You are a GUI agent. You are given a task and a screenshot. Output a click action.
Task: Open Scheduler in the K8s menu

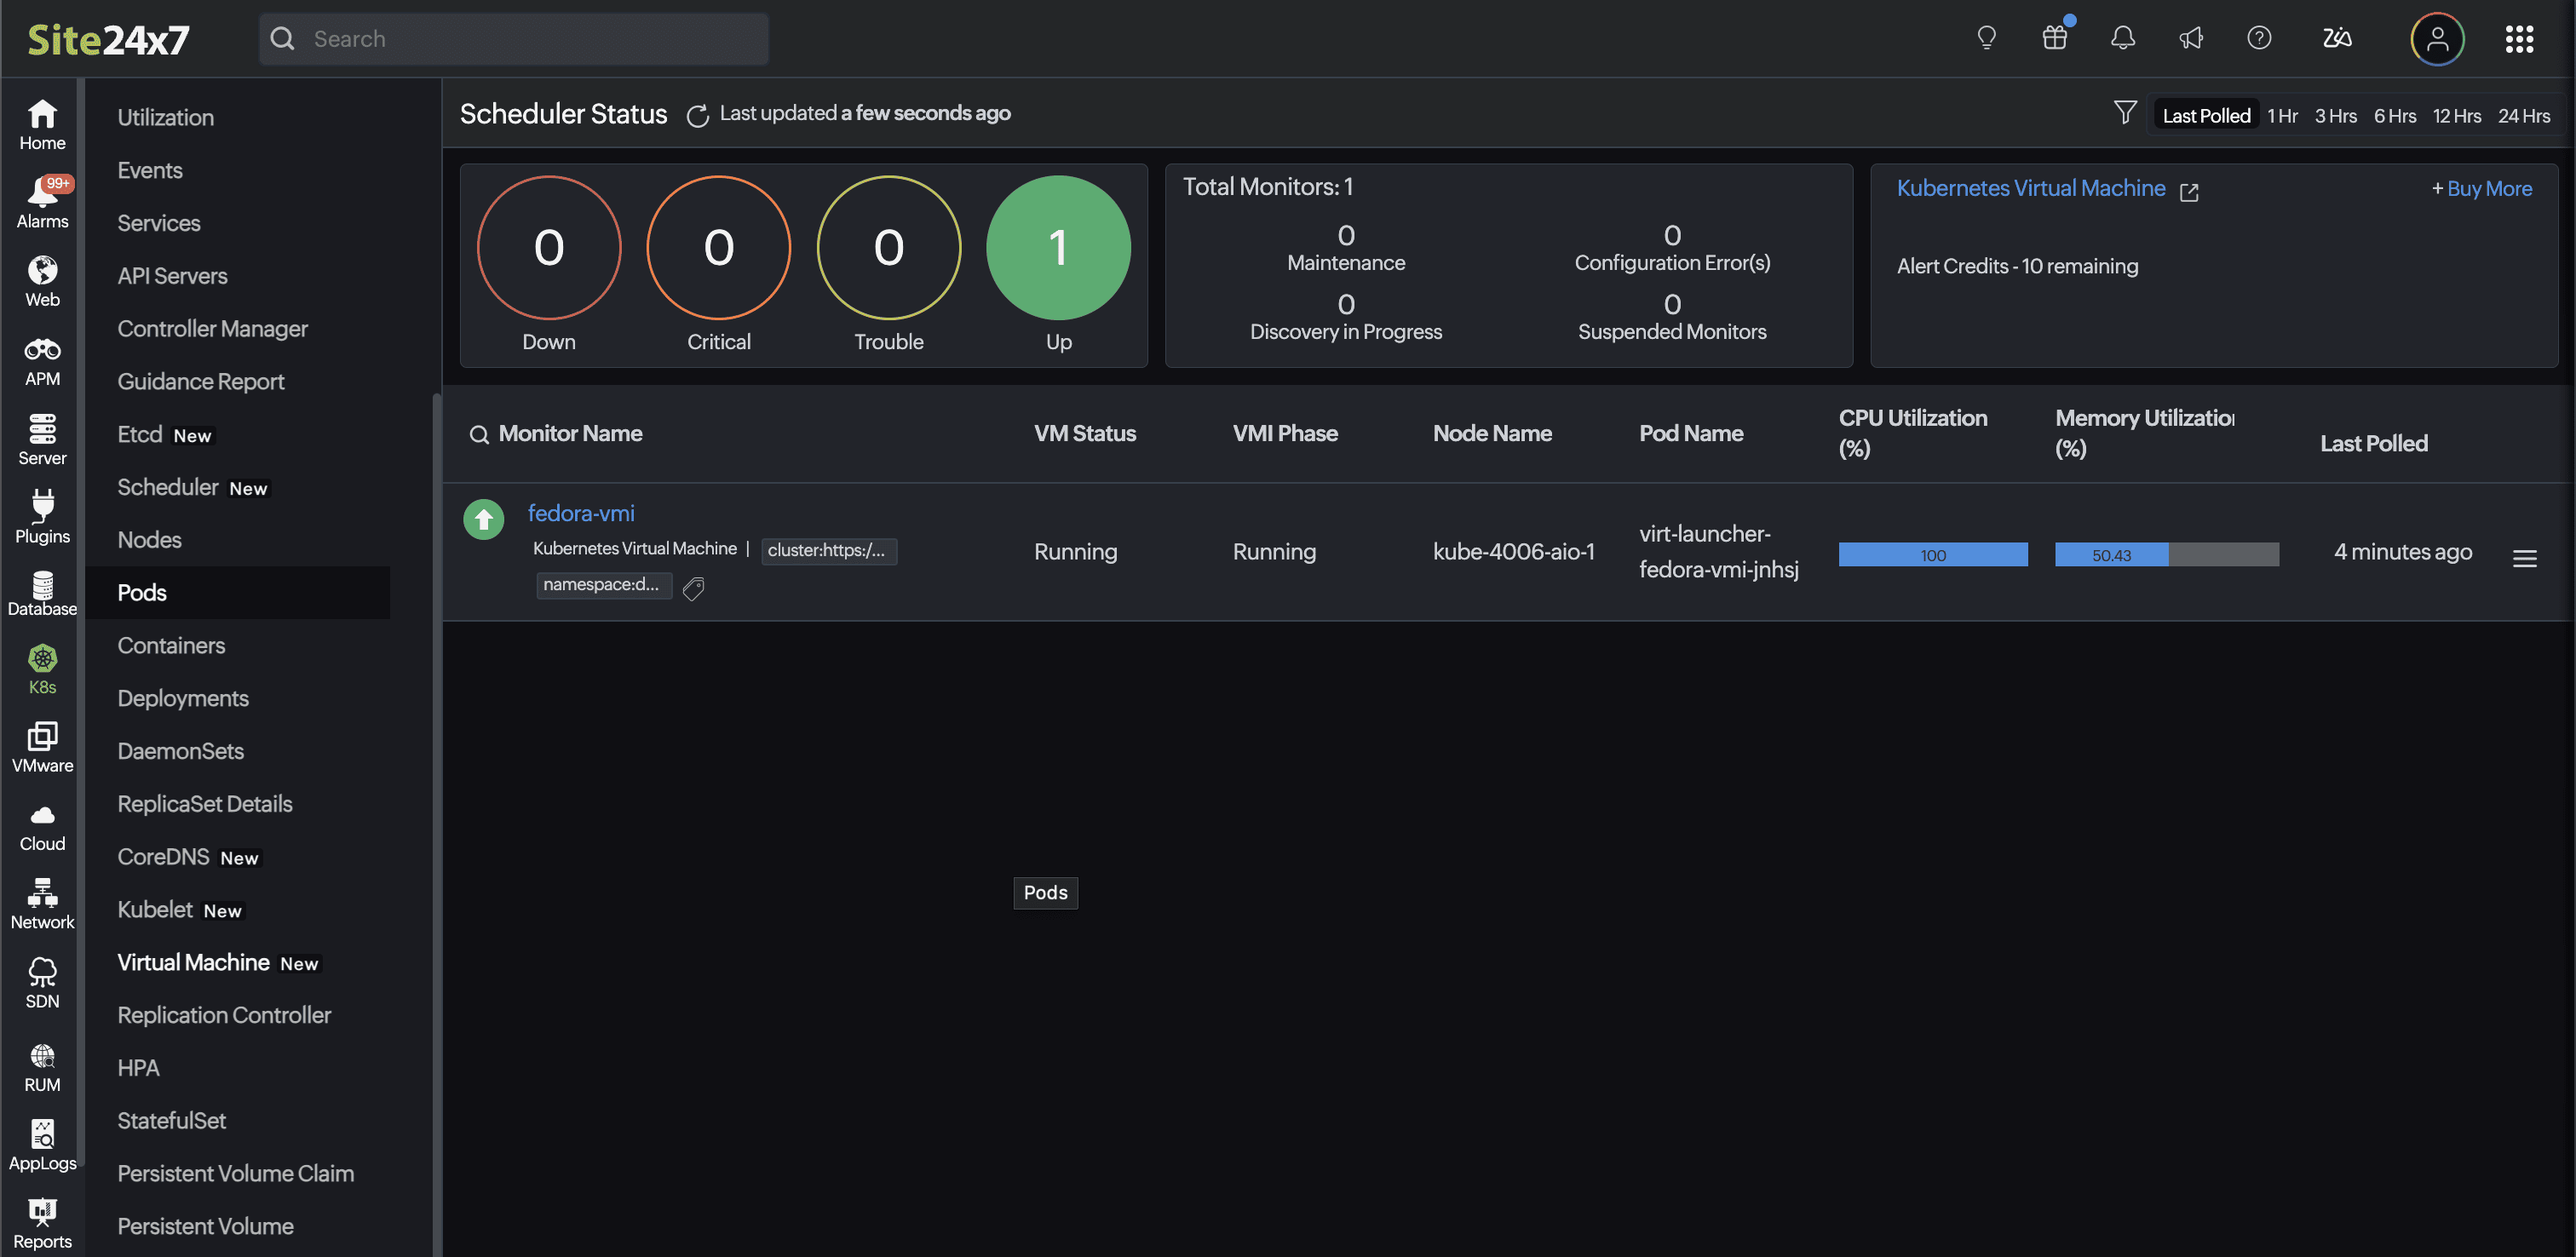(x=168, y=487)
